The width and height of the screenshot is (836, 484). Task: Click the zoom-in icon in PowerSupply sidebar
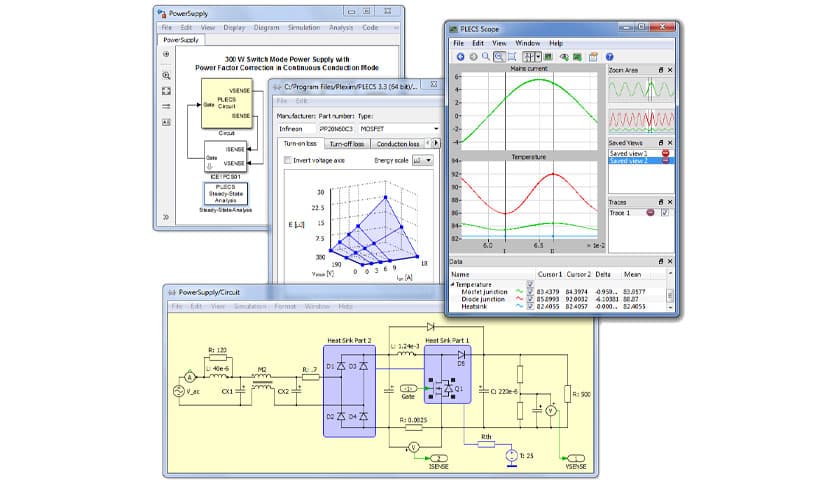(166, 75)
